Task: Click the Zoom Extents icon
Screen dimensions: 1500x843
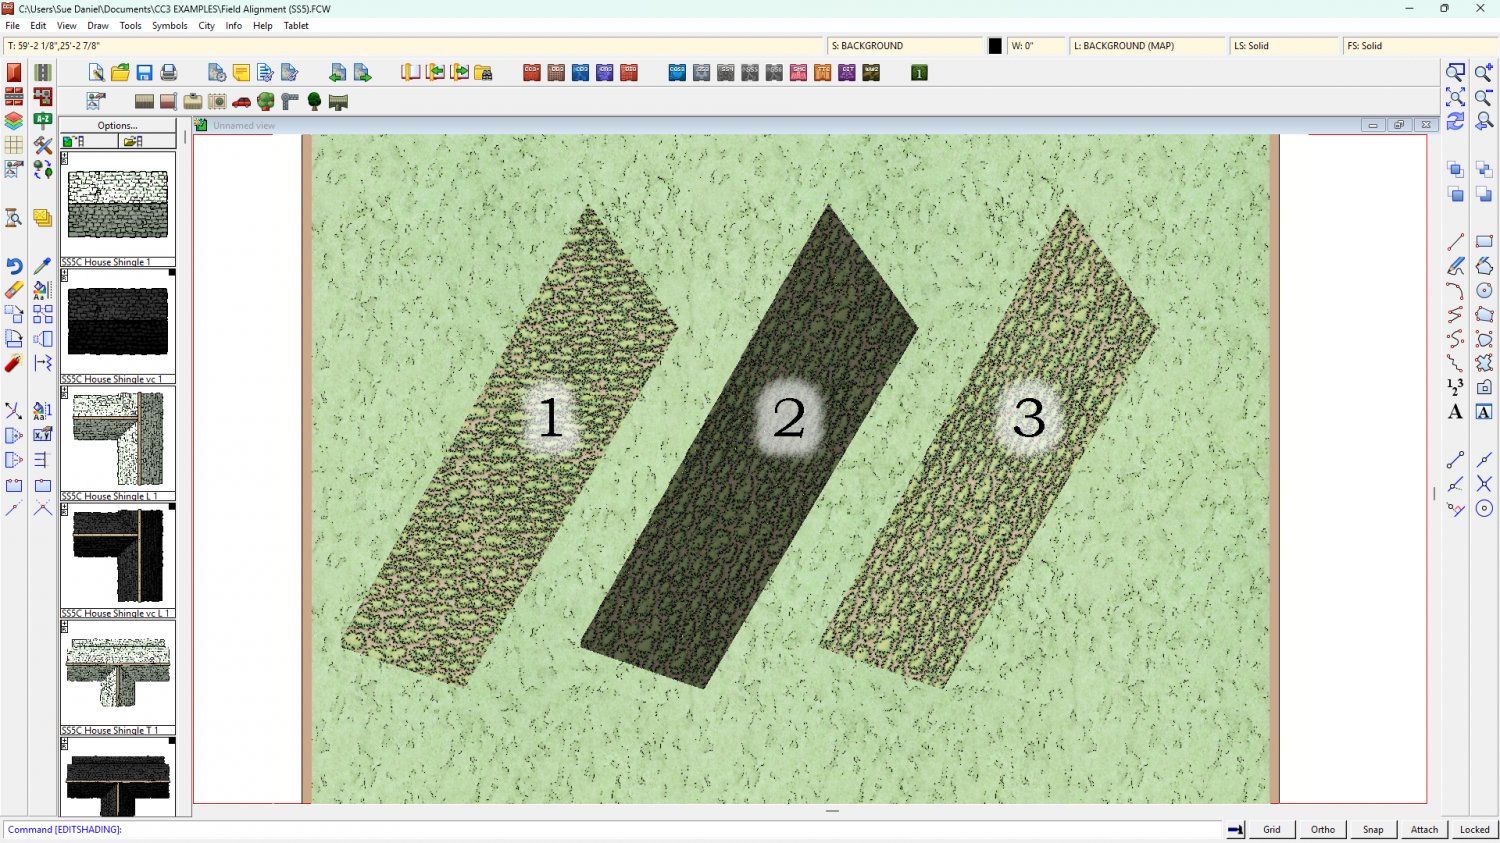Action: pyautogui.click(x=1456, y=97)
